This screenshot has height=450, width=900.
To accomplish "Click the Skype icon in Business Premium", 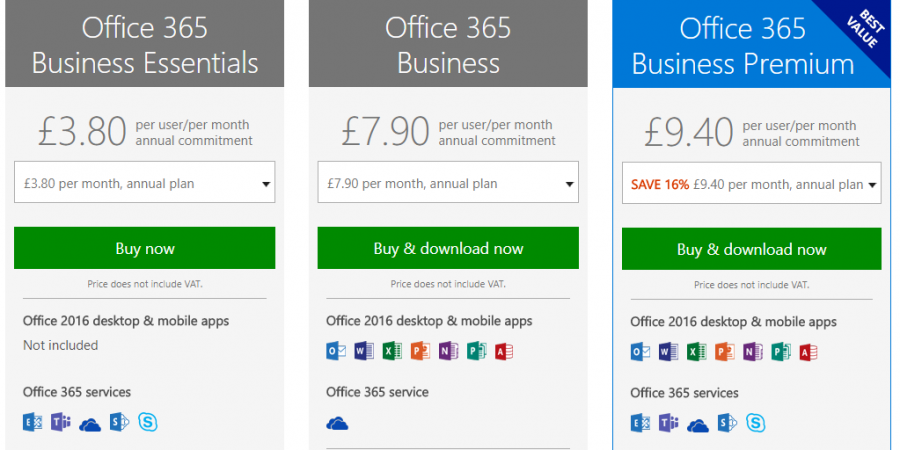I will pyautogui.click(x=756, y=424).
